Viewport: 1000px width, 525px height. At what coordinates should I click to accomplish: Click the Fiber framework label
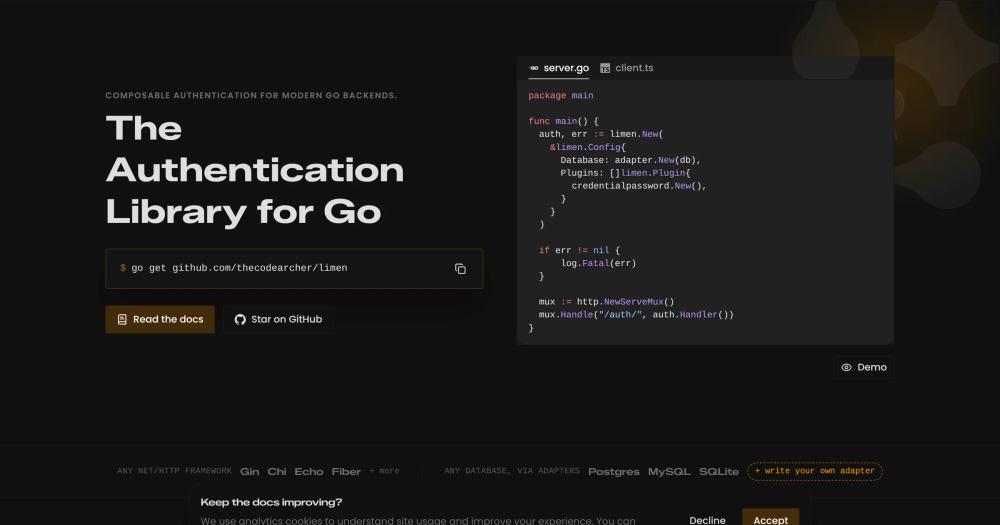(346, 471)
